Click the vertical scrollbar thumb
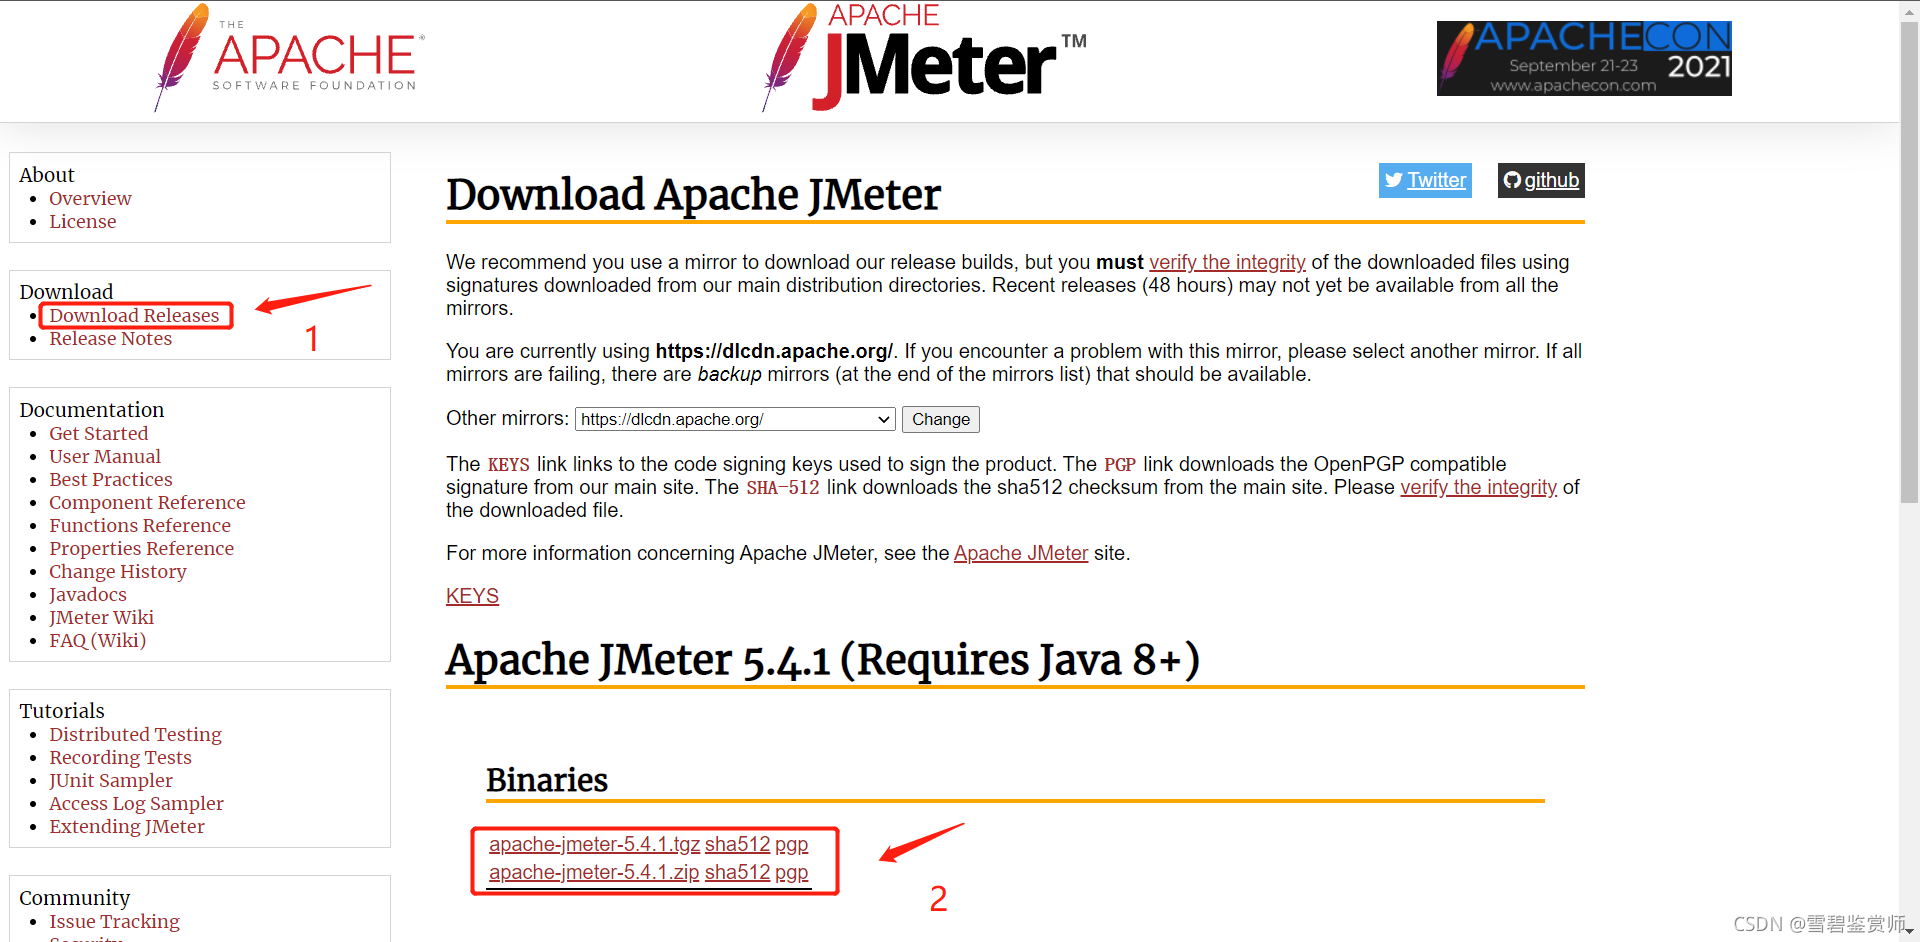Viewport: 1920px width, 942px height. click(x=1909, y=260)
